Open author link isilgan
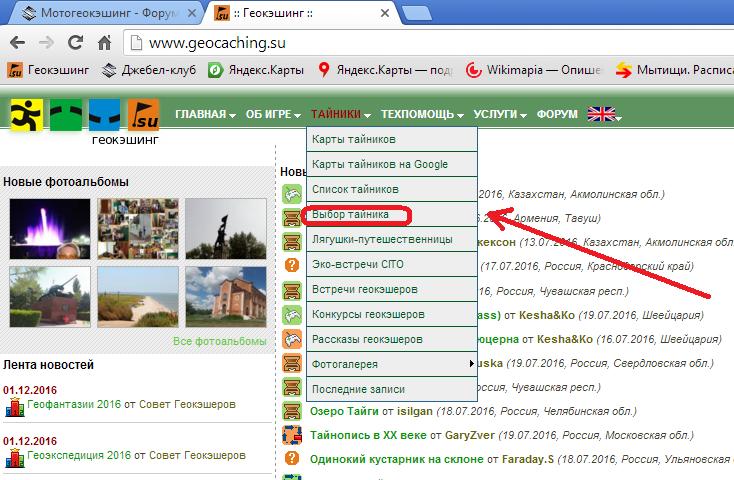Viewport: 734px width, 480px height. (x=415, y=411)
